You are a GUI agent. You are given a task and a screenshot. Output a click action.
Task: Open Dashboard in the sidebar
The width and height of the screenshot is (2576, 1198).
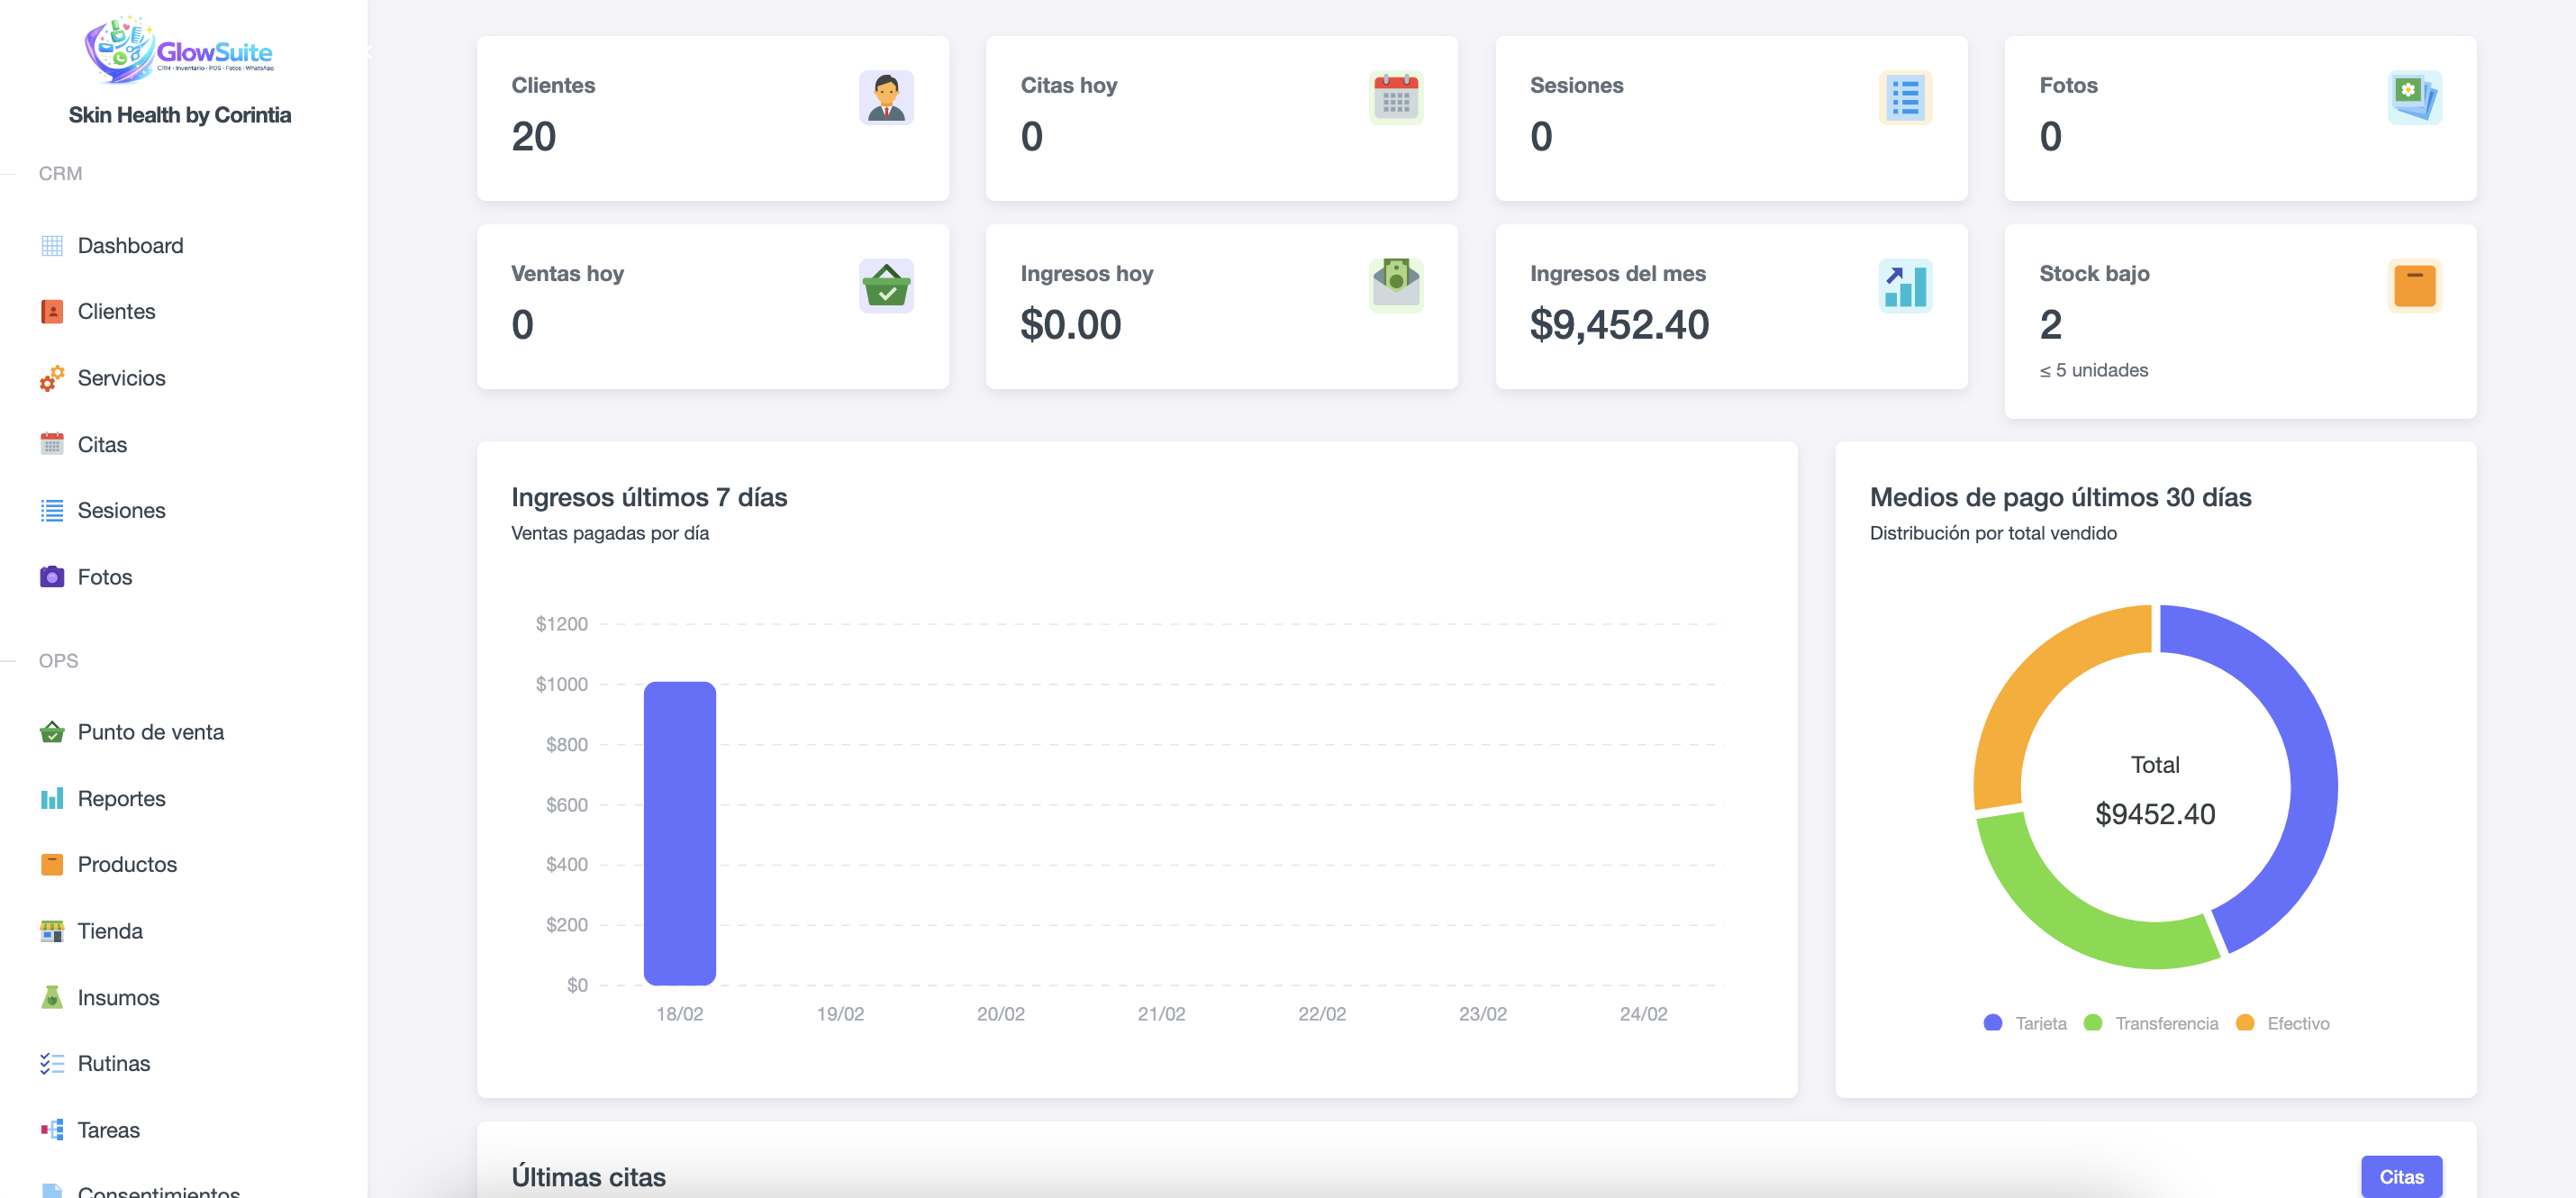click(130, 245)
